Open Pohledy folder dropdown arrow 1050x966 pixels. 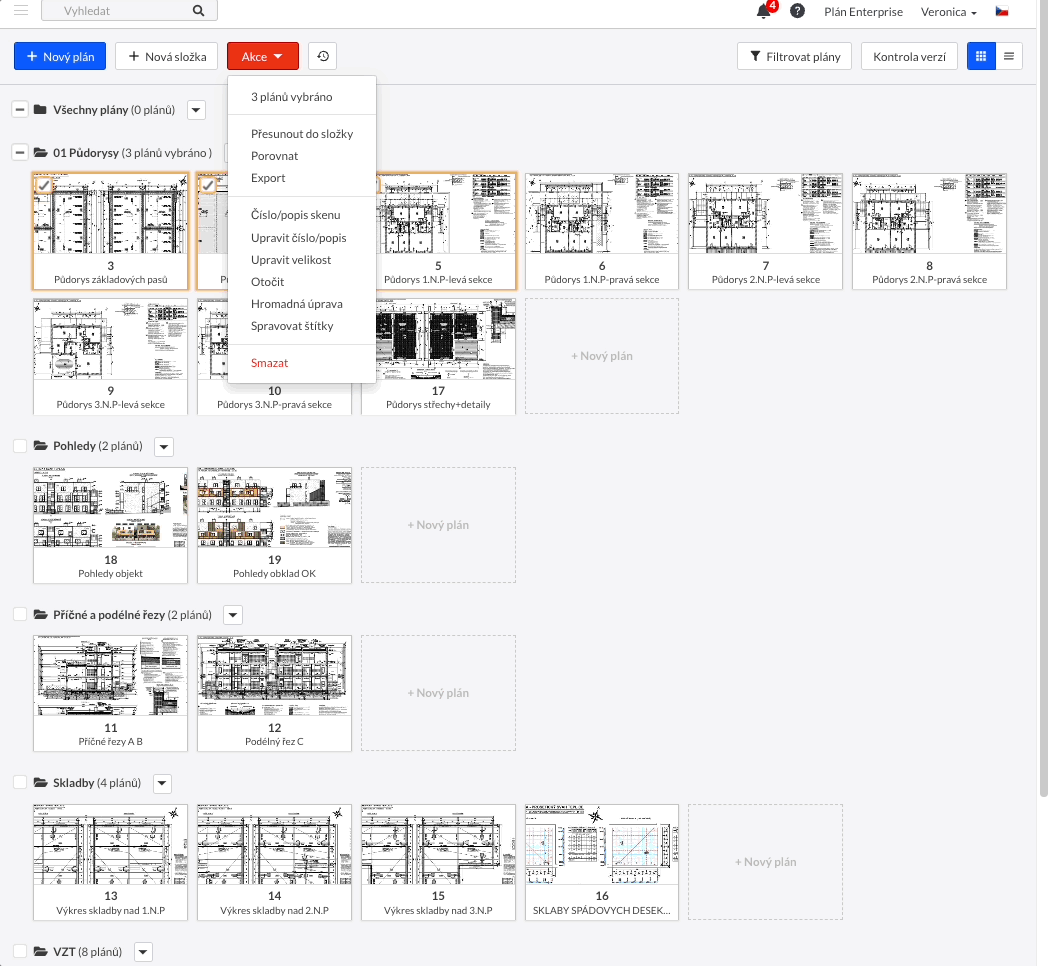click(164, 447)
